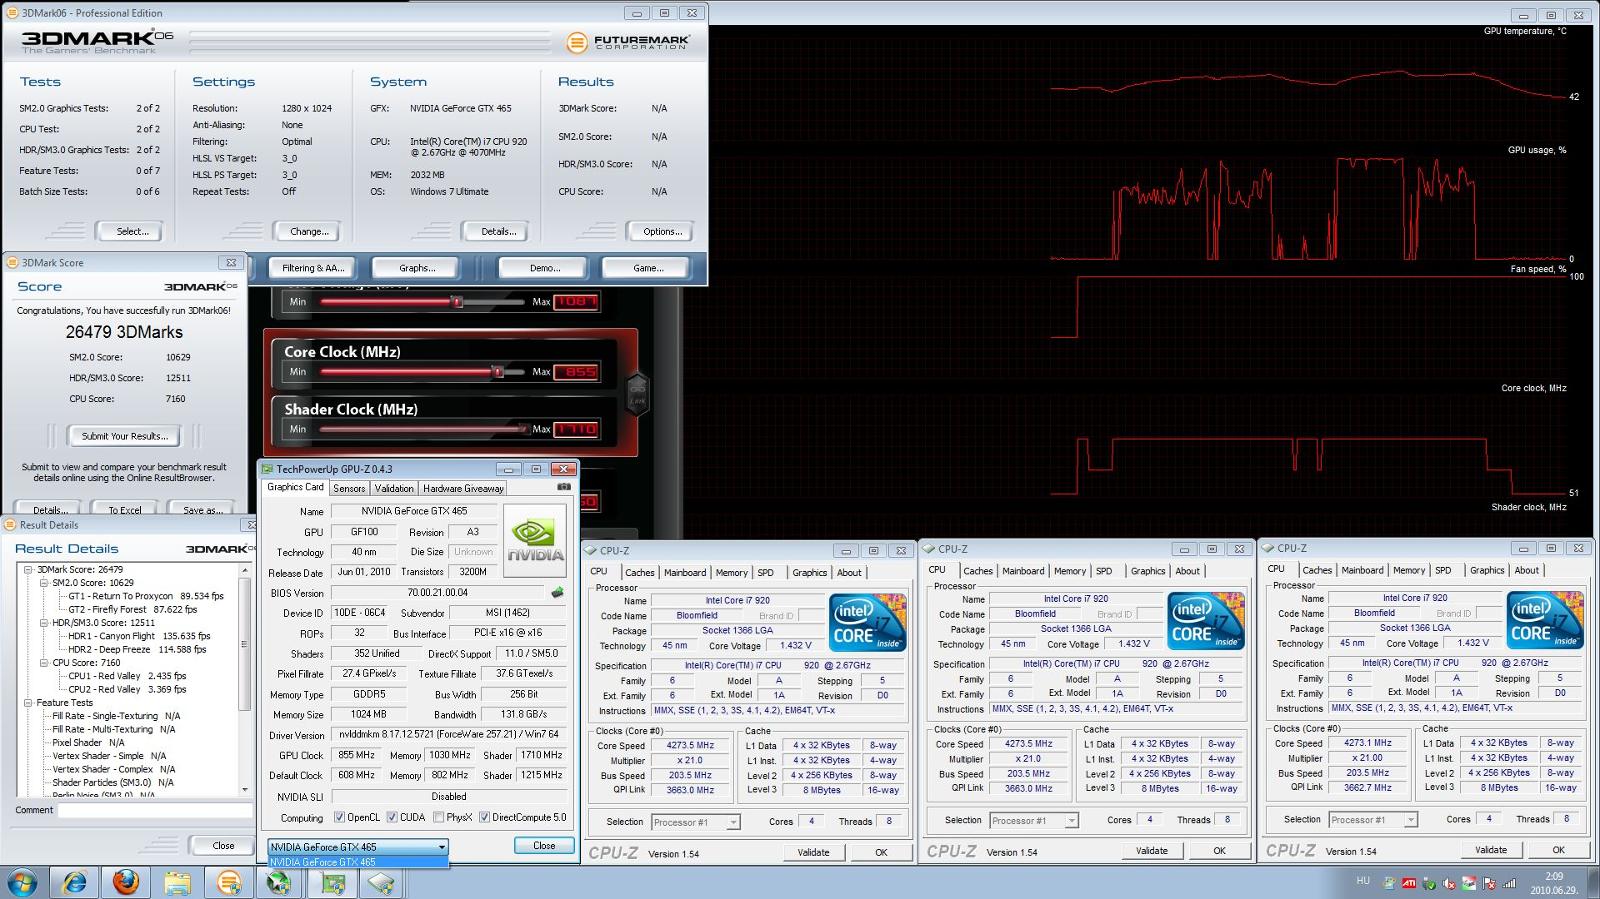Image resolution: width=1600 pixels, height=899 pixels.
Task: Click Intel Core i7 logo in leftmost CPU-Z window
Action: tap(867, 623)
